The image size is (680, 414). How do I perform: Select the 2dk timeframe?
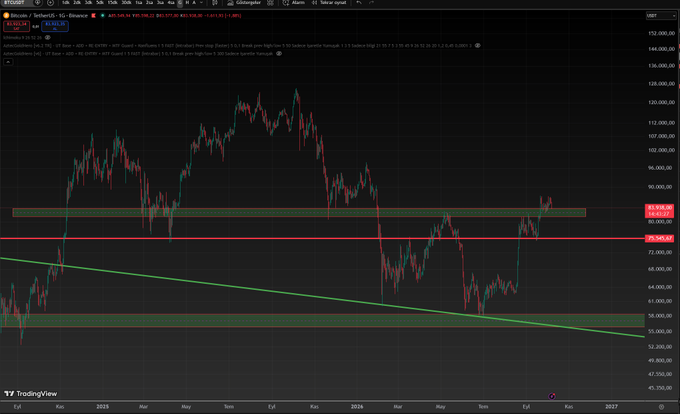pos(77,3)
